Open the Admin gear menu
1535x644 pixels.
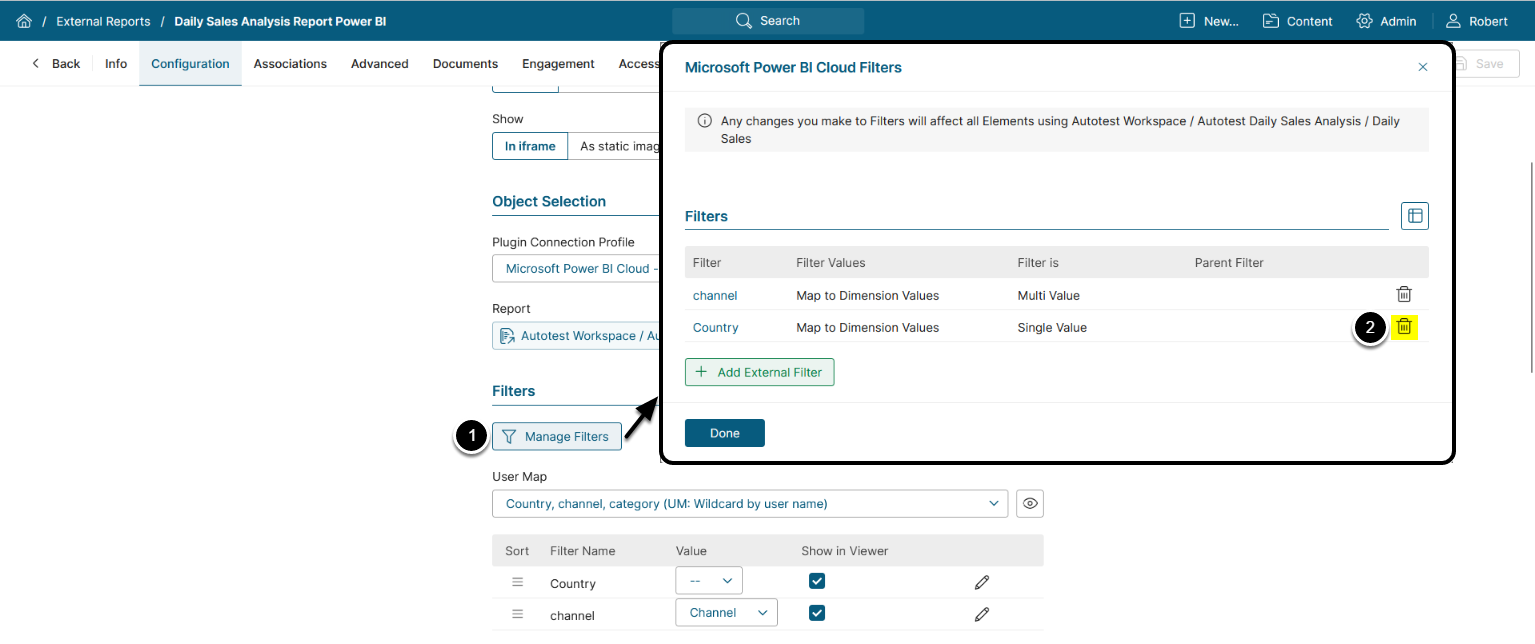pos(1386,21)
